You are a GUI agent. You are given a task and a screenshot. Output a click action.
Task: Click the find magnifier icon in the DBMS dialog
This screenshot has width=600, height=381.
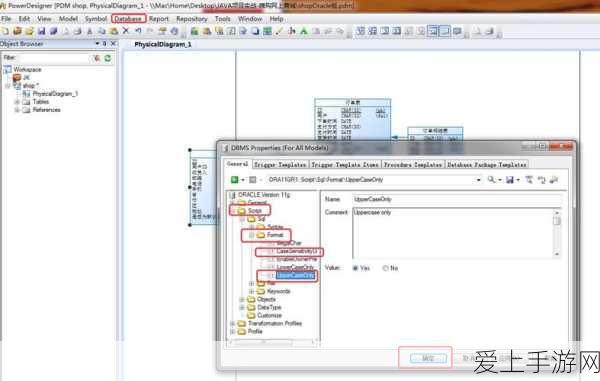pos(491,179)
